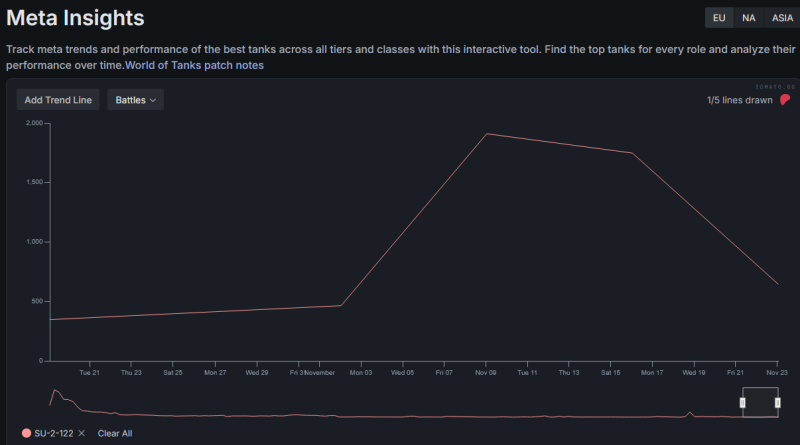
Task: Remove the SU-2-122 trend line with X
Action: pos(82,433)
